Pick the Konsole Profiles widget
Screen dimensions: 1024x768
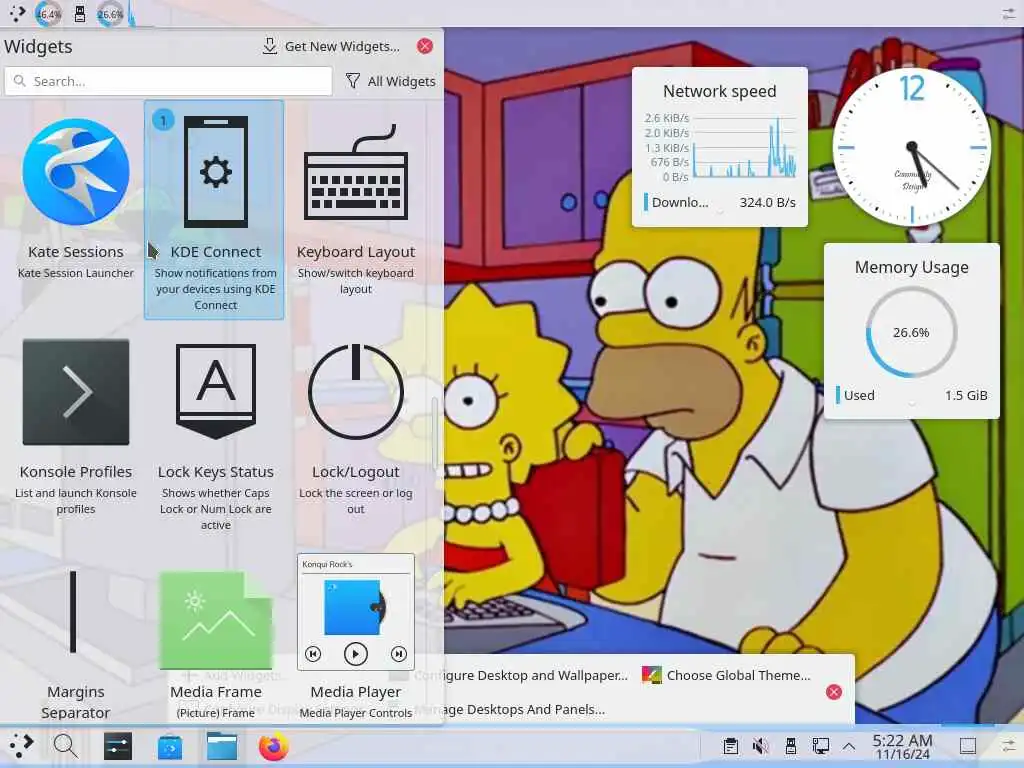click(x=76, y=431)
